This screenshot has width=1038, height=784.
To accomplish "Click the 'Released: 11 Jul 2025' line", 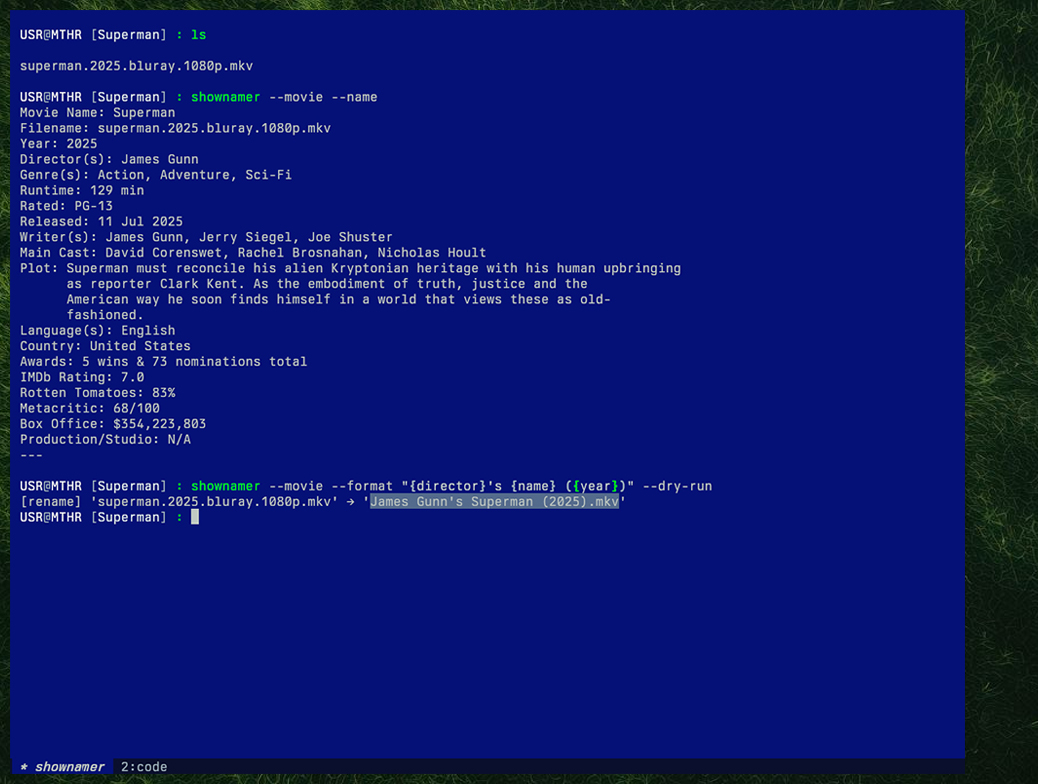I will click(x=101, y=222).
